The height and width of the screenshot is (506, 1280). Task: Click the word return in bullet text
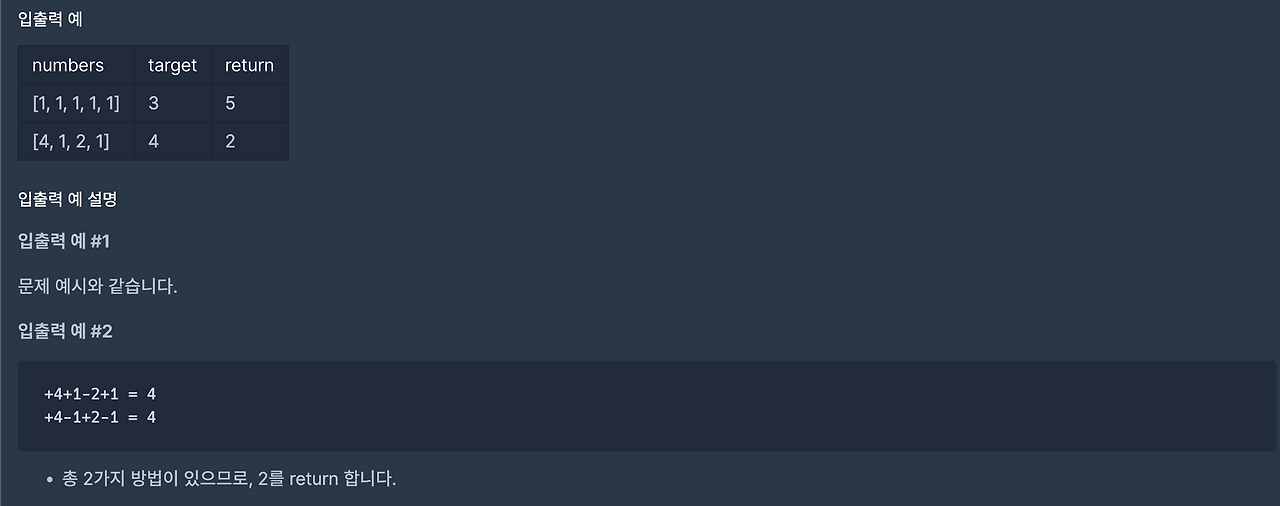[x=314, y=479]
